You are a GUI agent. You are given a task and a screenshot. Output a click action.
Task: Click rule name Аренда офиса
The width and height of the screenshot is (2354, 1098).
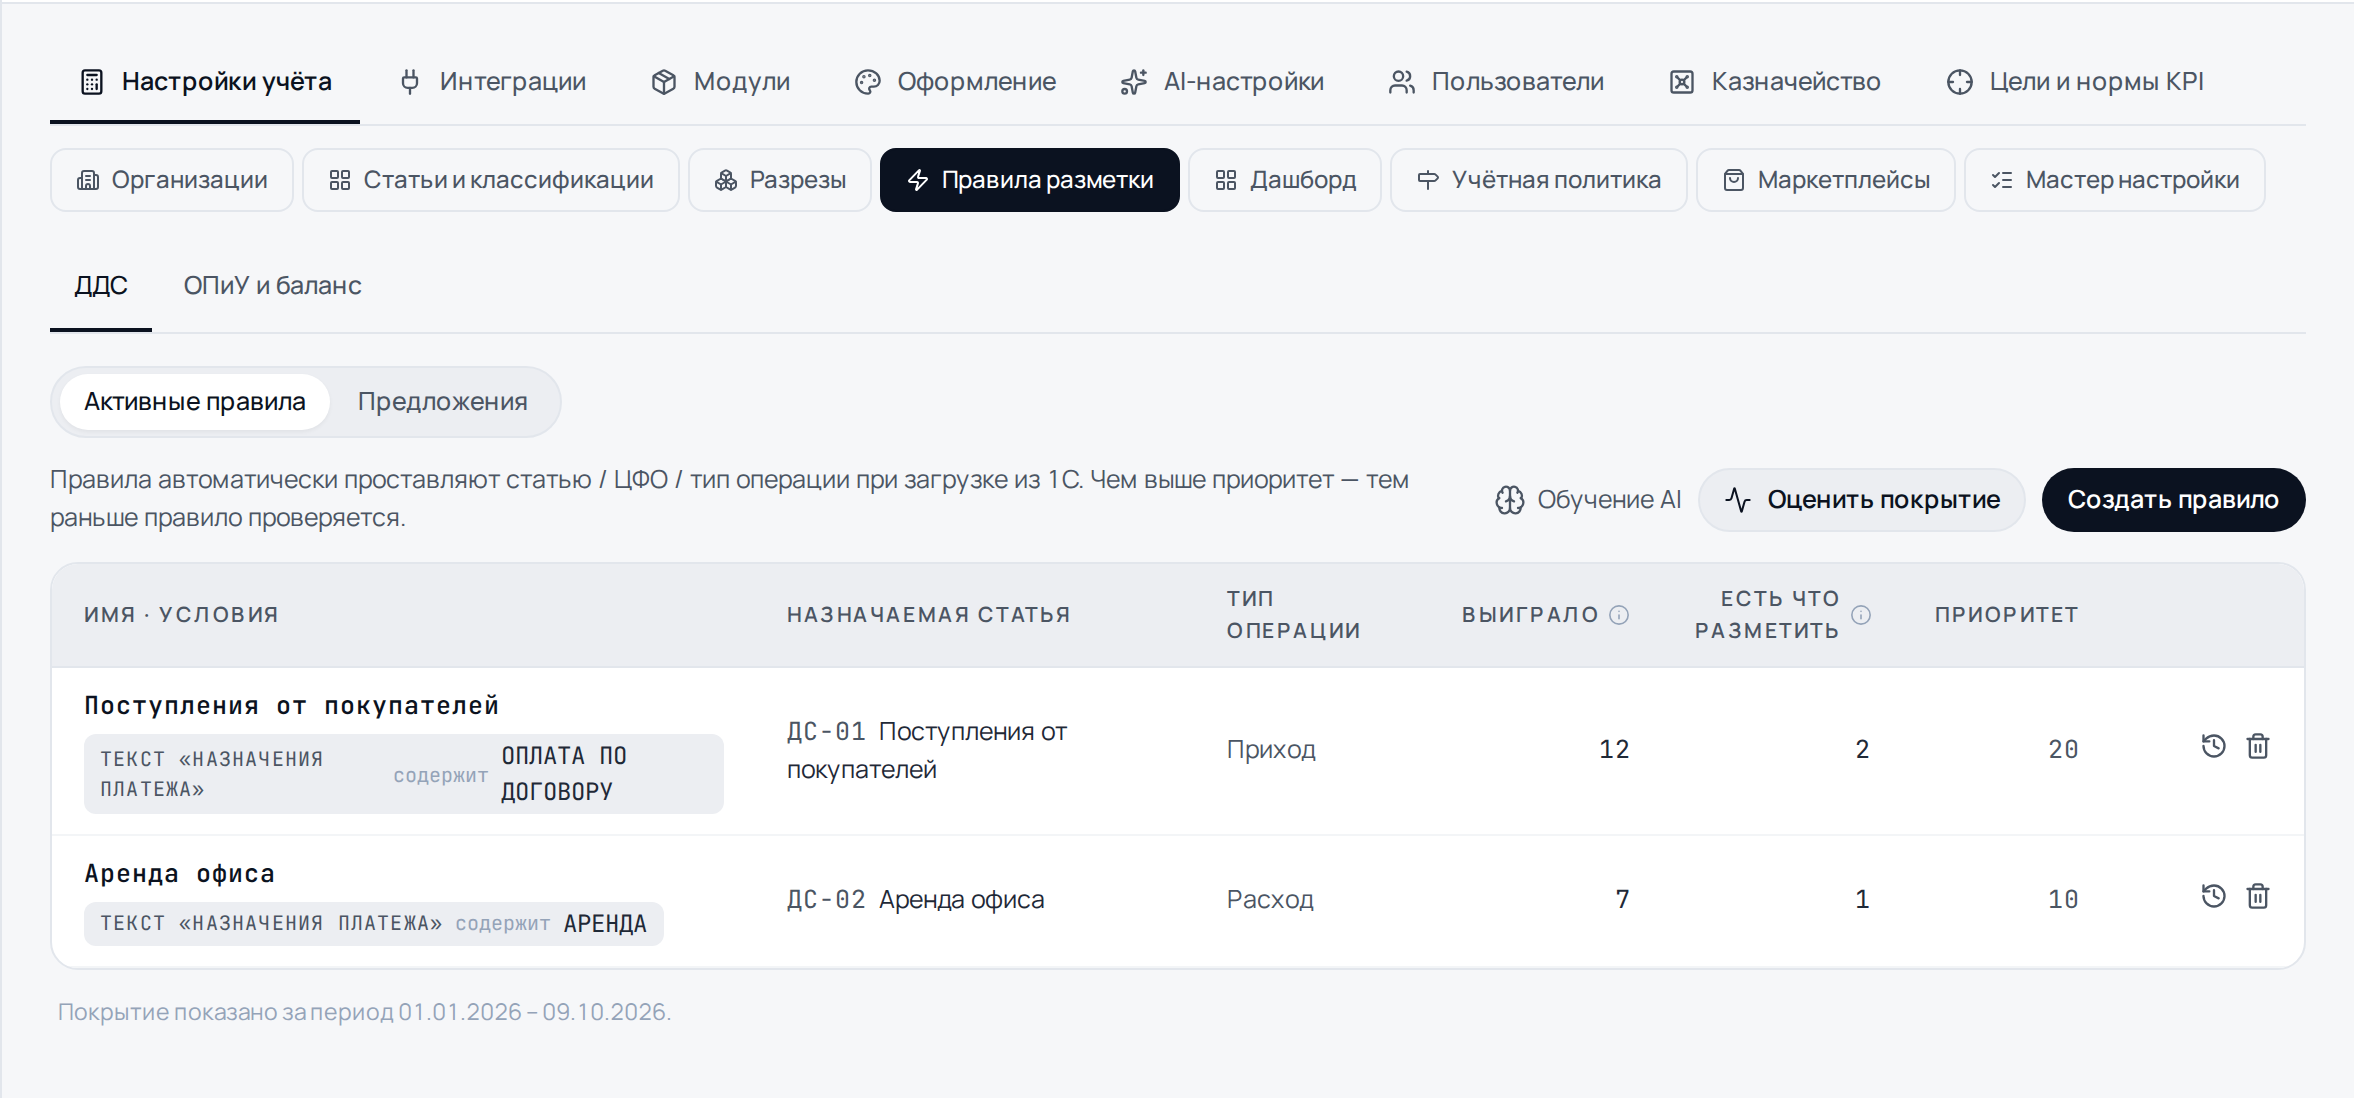click(x=179, y=874)
